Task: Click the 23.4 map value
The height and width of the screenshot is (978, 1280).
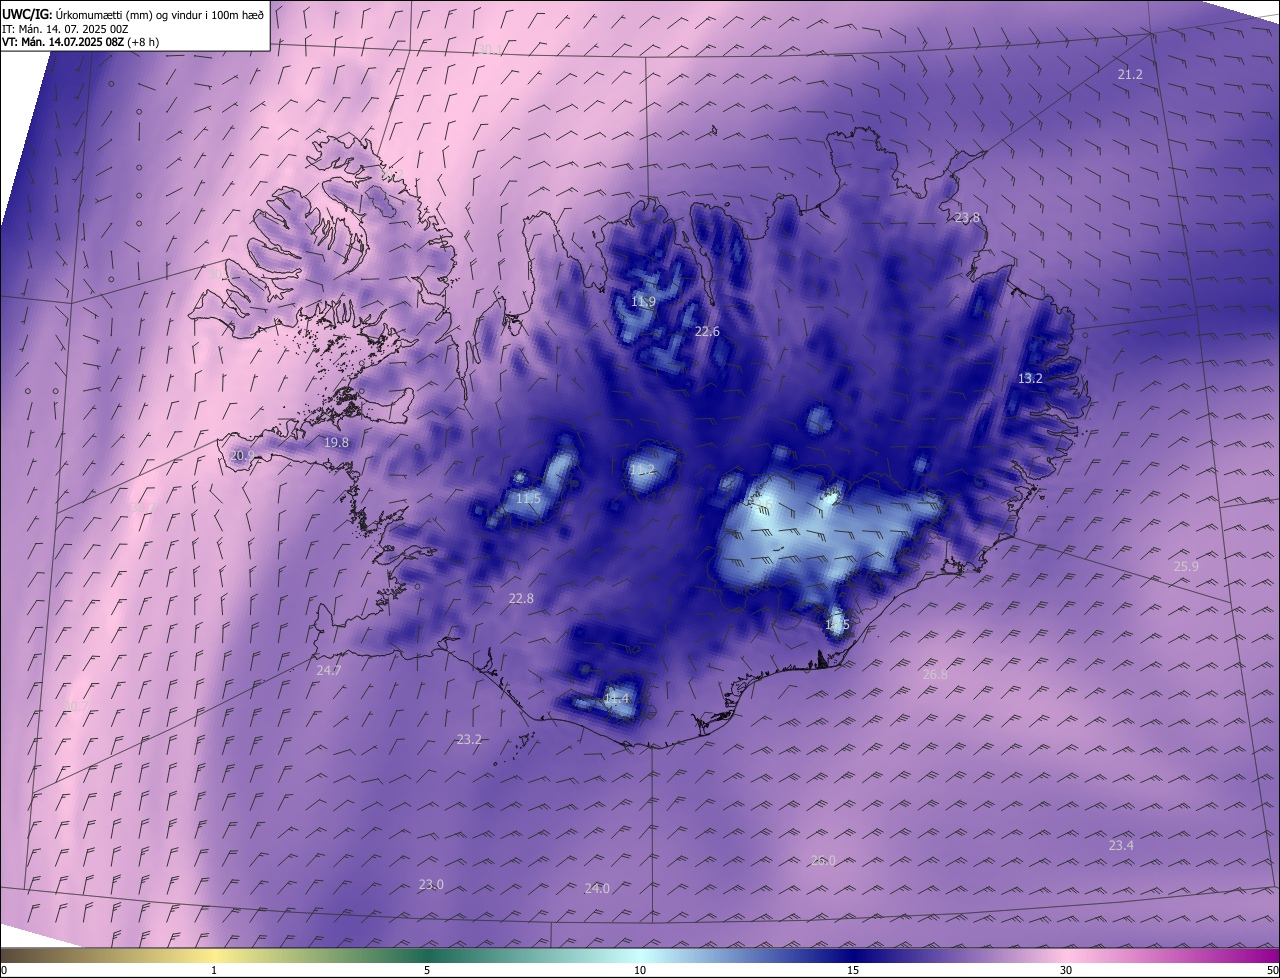Action: pos(1121,845)
